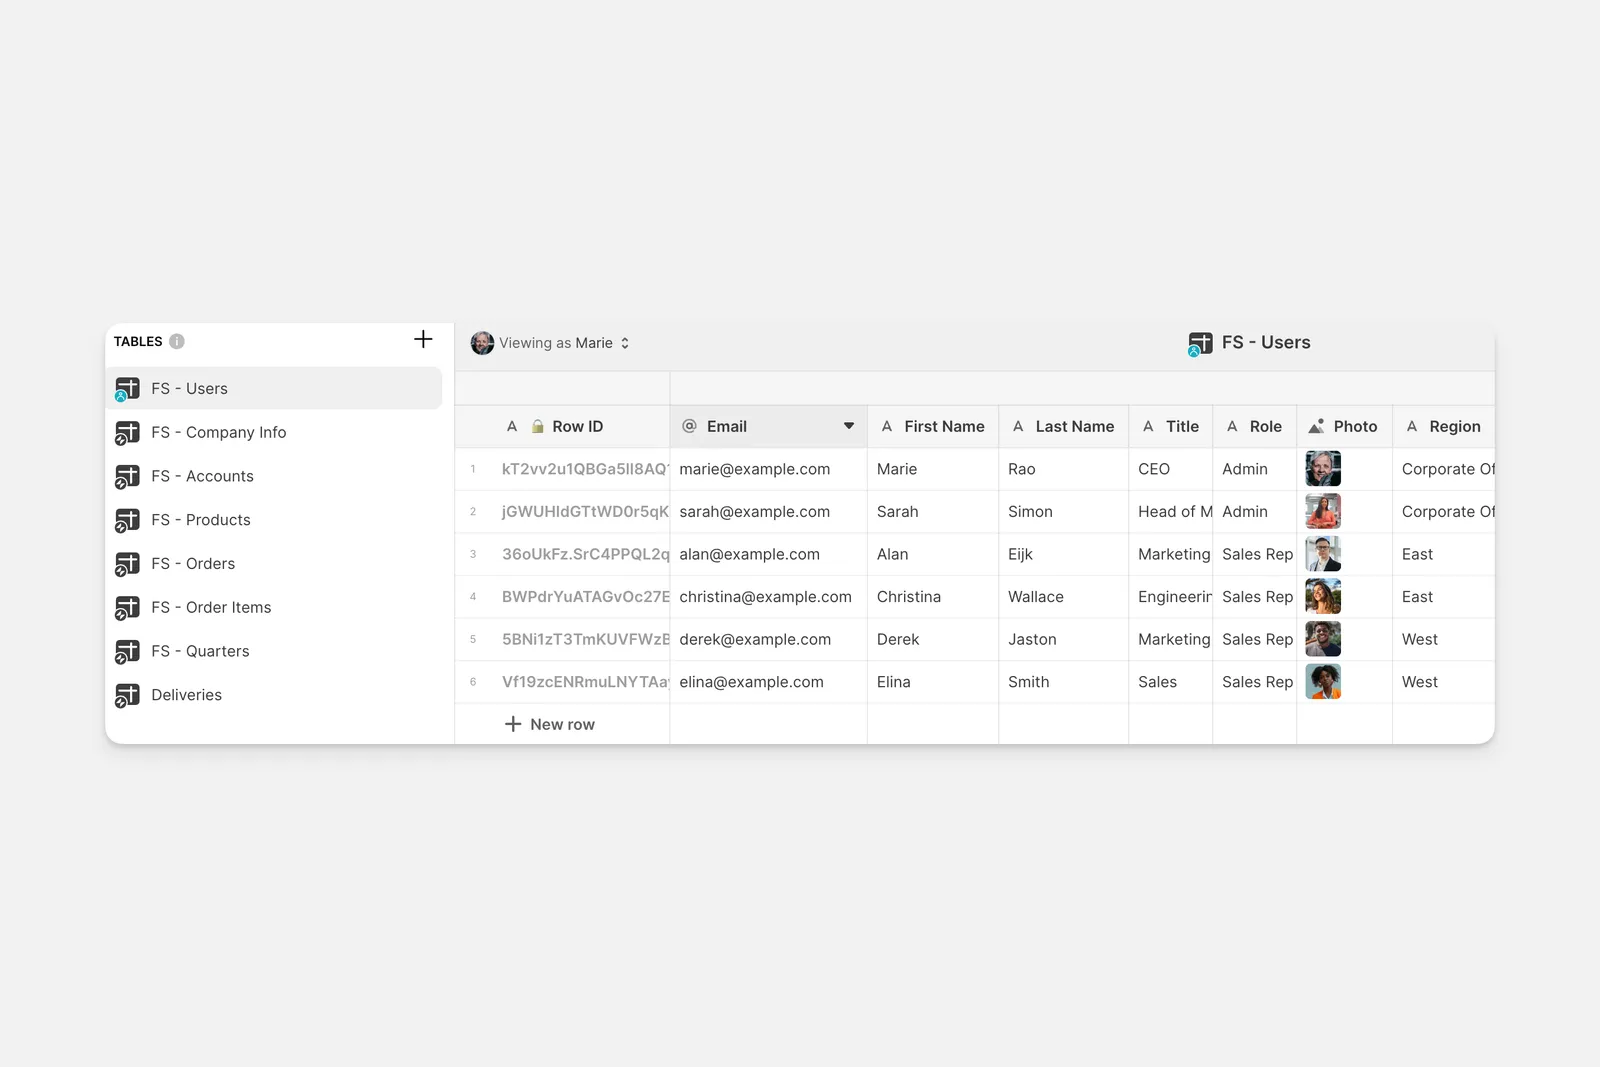
Task: Open the FS - Company Info table
Action: tap(274, 433)
